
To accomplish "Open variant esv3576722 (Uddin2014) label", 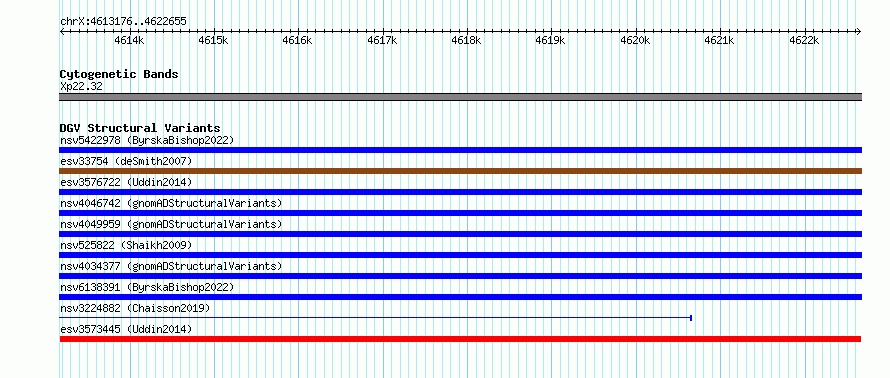I will coord(126,182).
